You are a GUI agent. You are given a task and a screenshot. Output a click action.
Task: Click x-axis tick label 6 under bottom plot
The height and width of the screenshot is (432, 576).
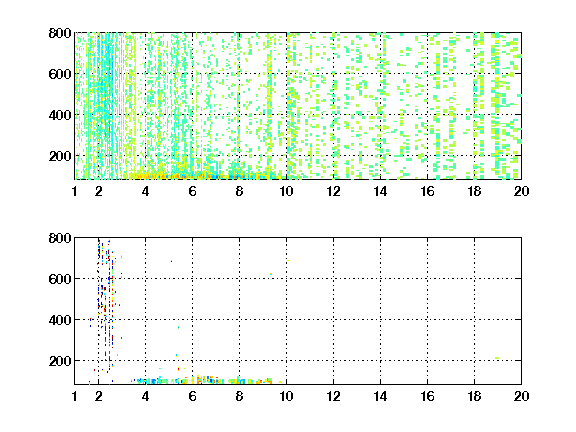click(192, 396)
